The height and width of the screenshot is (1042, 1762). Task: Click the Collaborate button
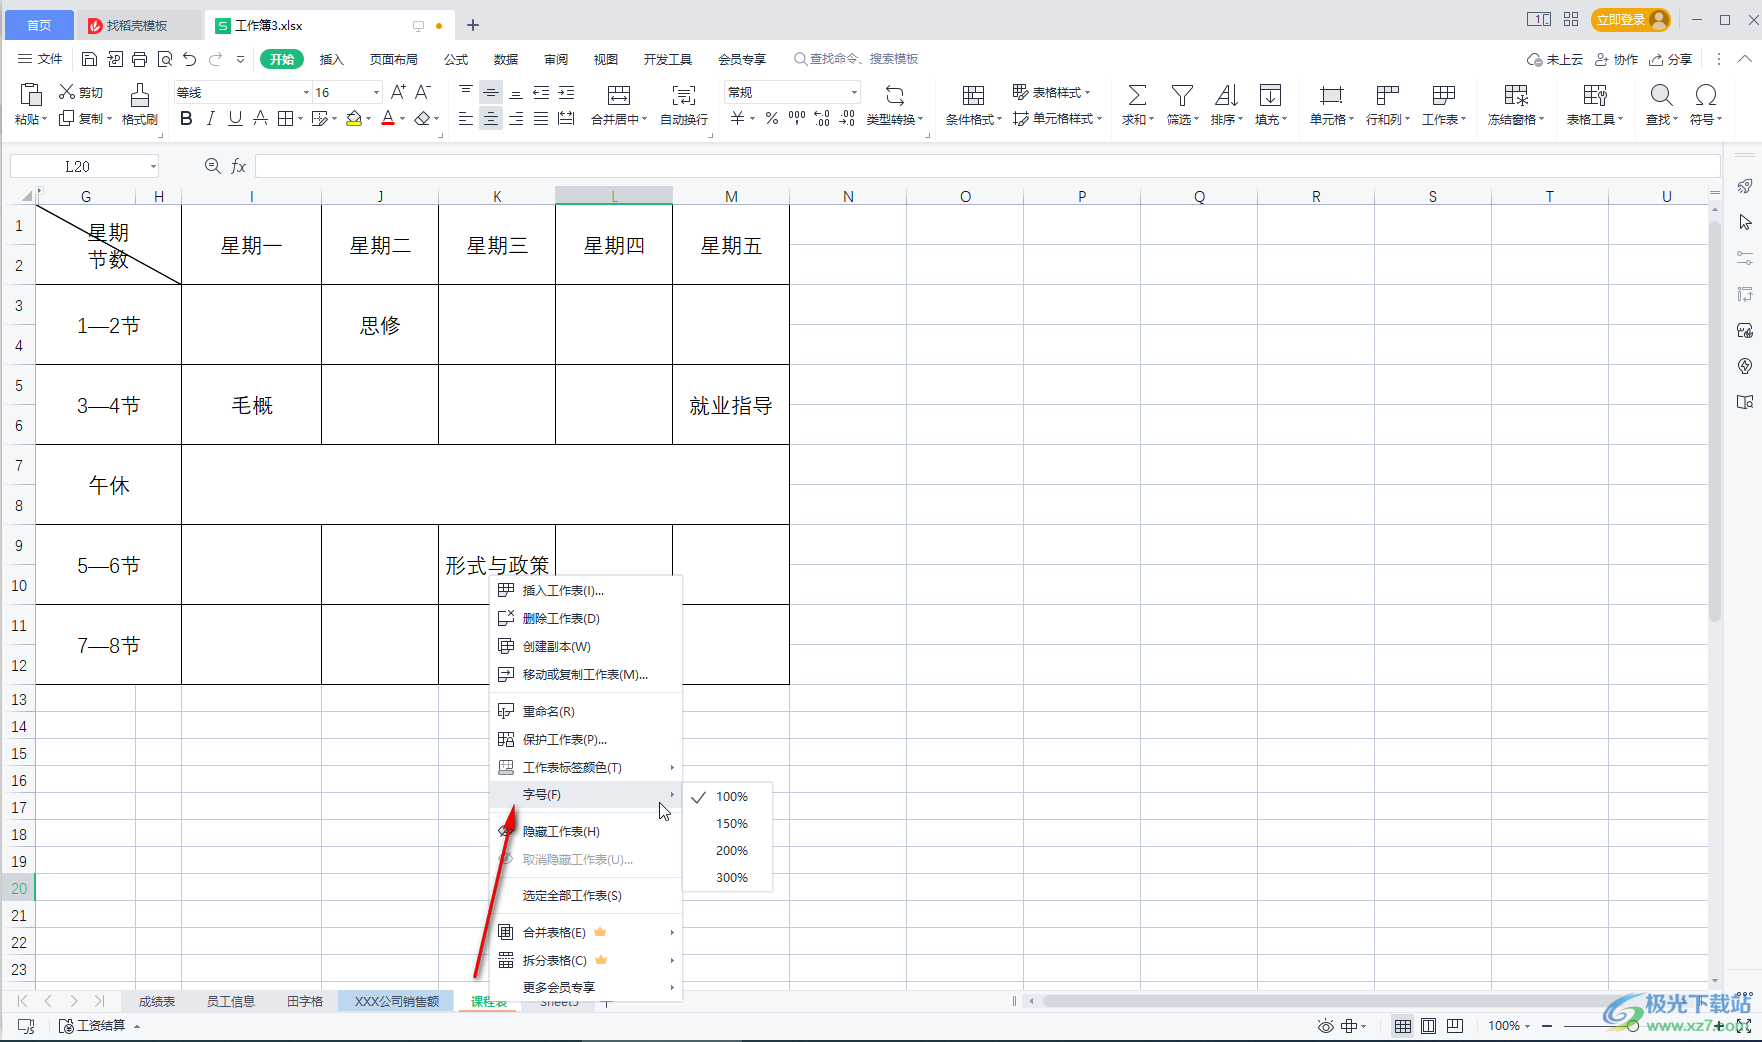click(x=1616, y=59)
